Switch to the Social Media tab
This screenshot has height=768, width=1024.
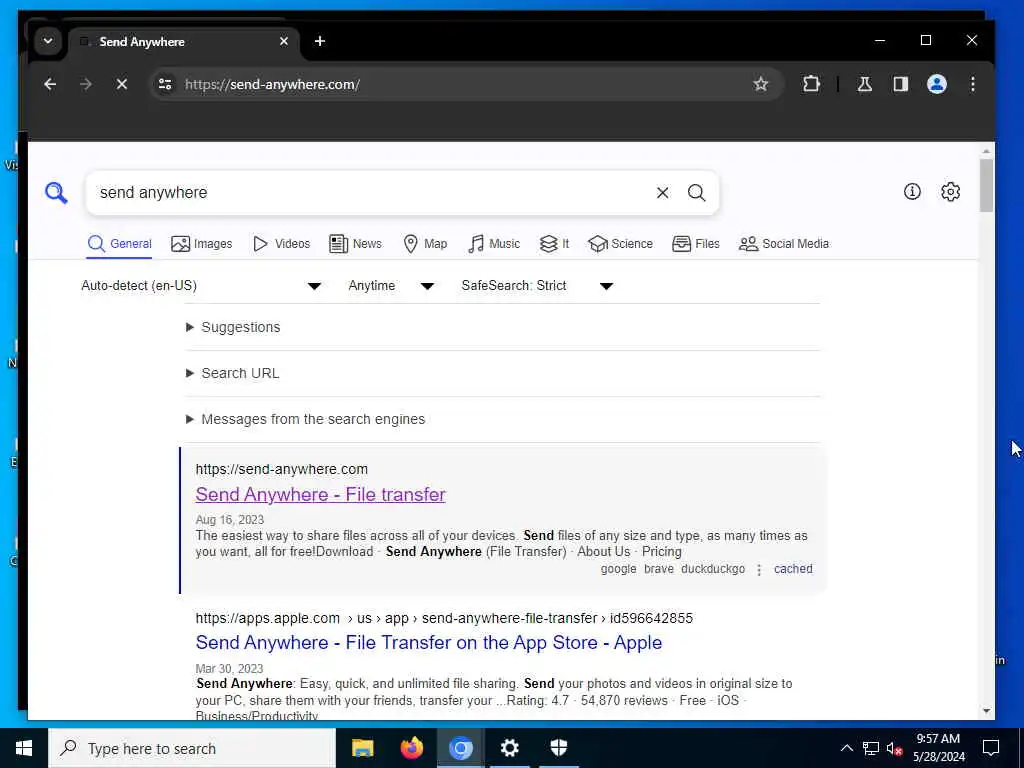coord(784,244)
